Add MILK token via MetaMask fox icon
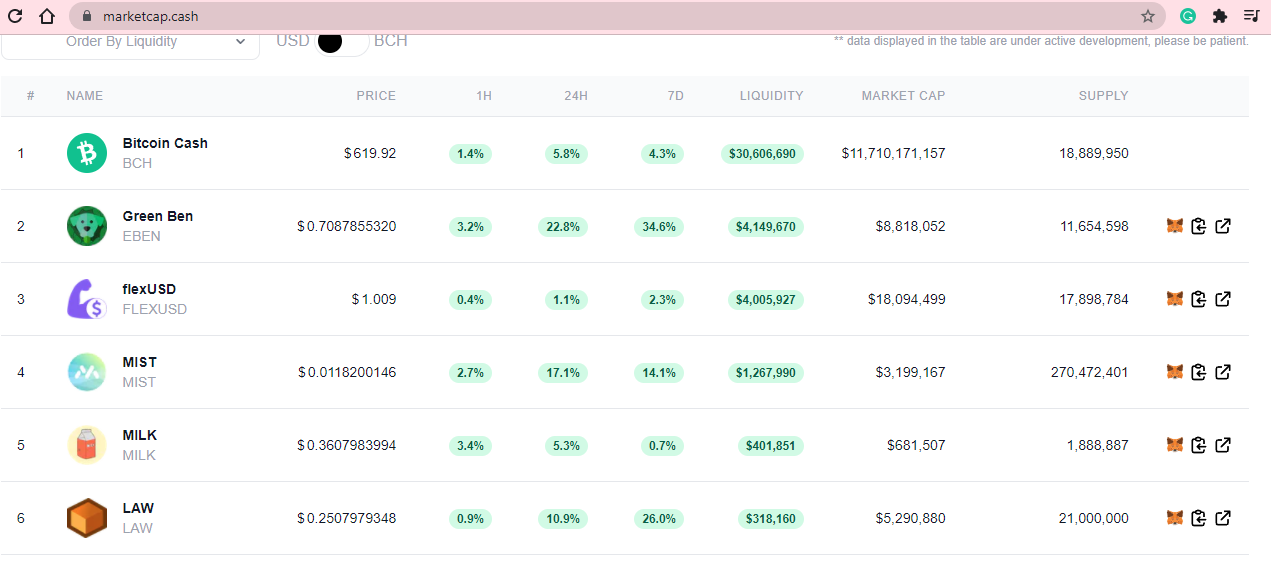 1175,445
